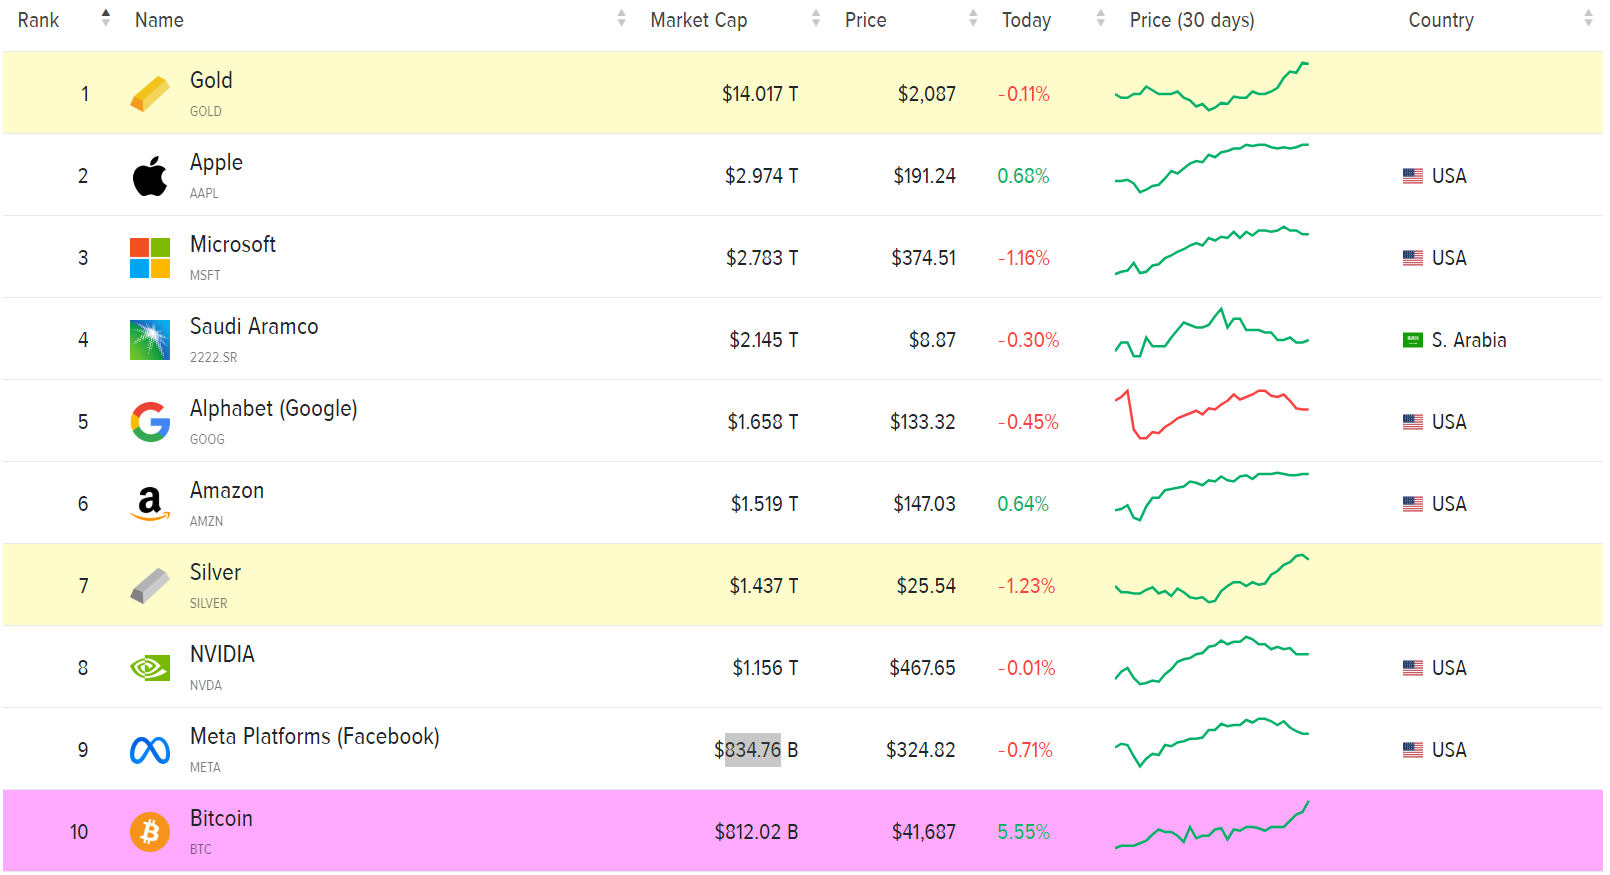Click Gold's $14.017 T market cap
1610x875 pixels.
coord(760,94)
